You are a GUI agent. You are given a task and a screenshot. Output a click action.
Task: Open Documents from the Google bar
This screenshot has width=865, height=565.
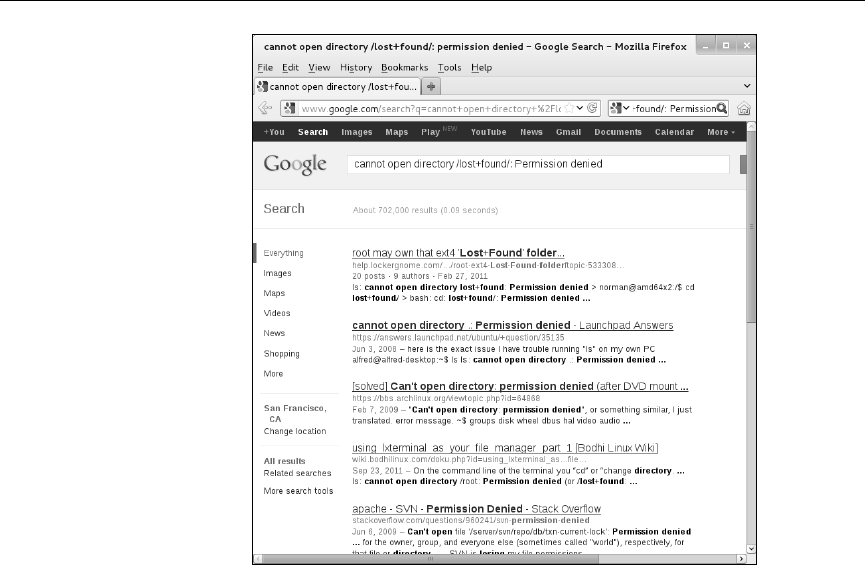(x=618, y=132)
